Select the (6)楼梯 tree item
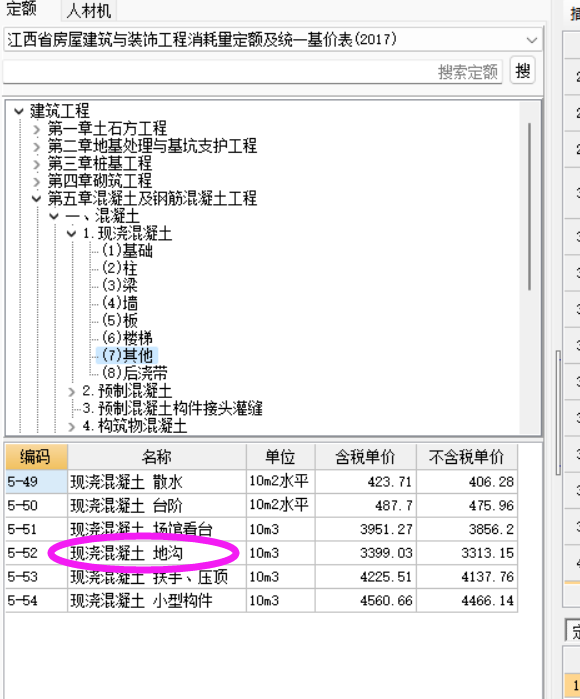Viewport: 580px width, 699px height. 127,338
